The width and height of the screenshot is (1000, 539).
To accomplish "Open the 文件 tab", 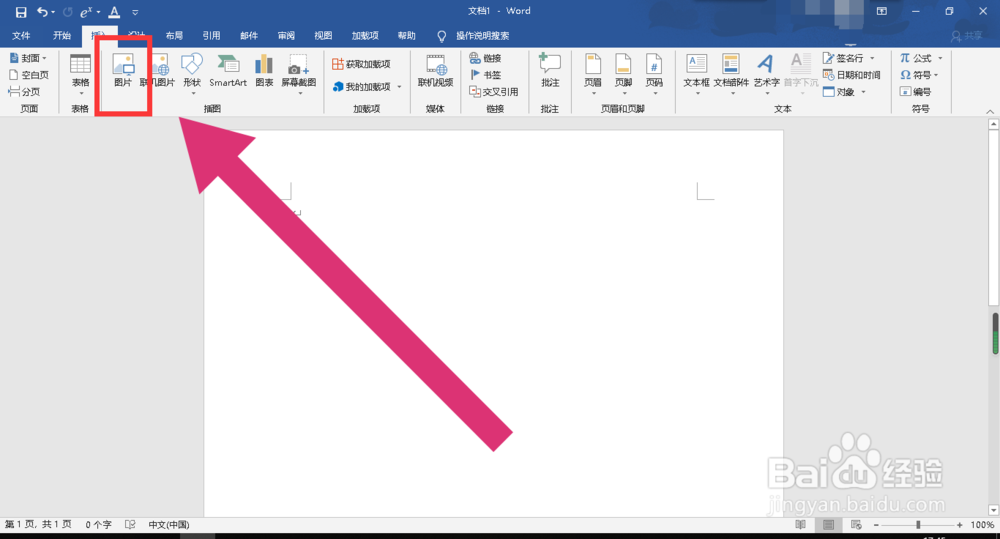I will (21, 36).
